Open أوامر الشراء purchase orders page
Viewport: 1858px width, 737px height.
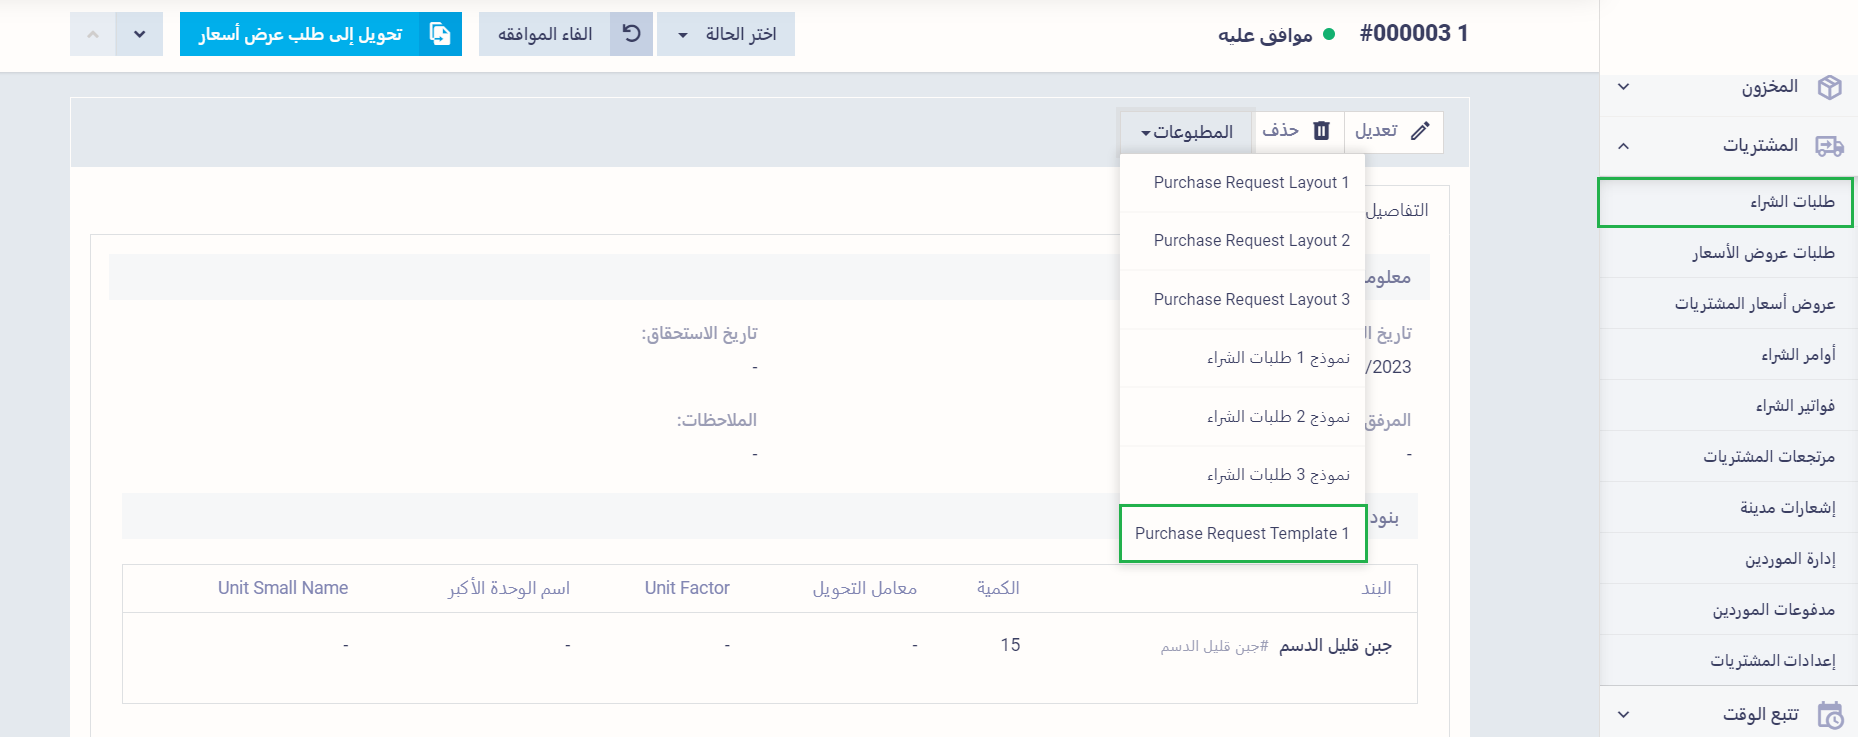pos(1797,355)
